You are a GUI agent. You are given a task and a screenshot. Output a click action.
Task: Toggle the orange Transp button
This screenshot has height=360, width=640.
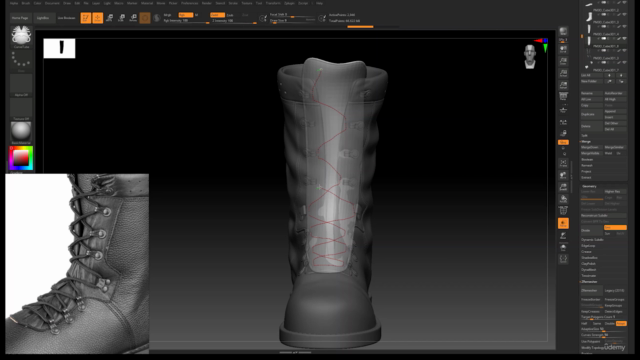point(563,223)
